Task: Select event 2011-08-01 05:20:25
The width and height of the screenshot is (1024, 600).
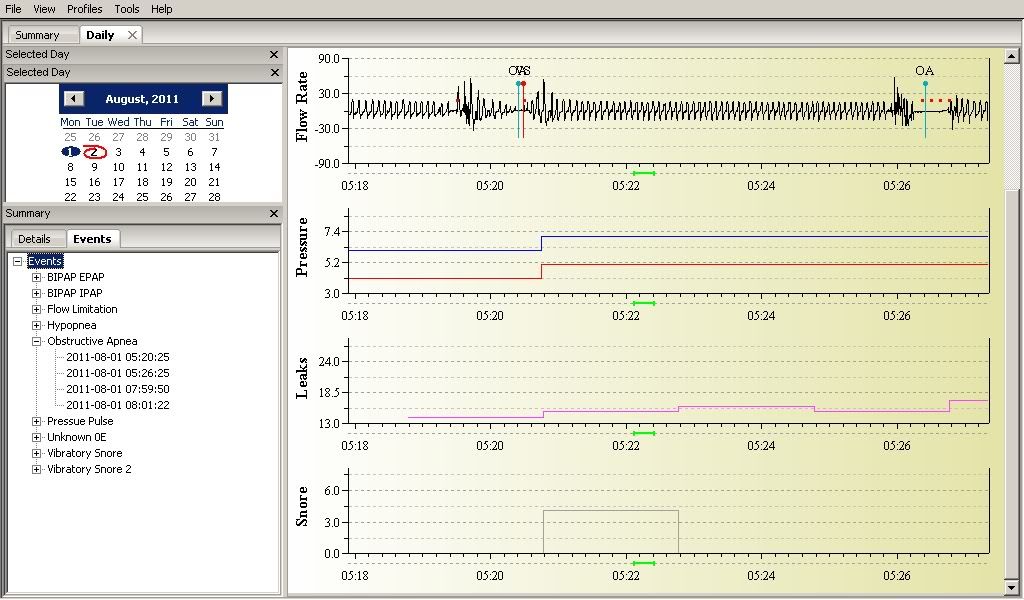Action: pyautogui.click(x=118, y=357)
